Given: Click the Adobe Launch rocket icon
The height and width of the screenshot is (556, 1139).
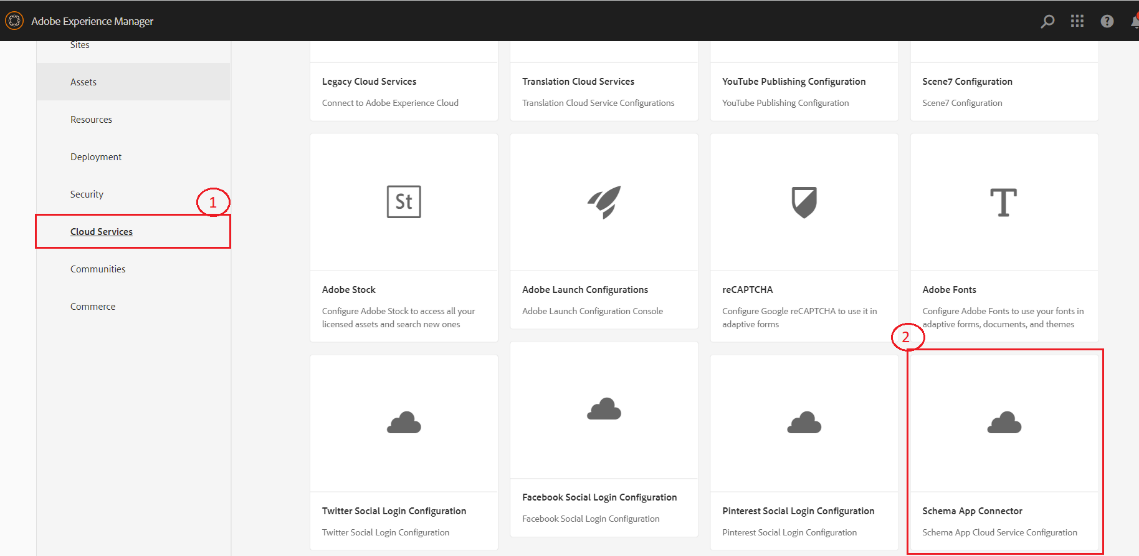Looking at the screenshot, I should [604, 202].
